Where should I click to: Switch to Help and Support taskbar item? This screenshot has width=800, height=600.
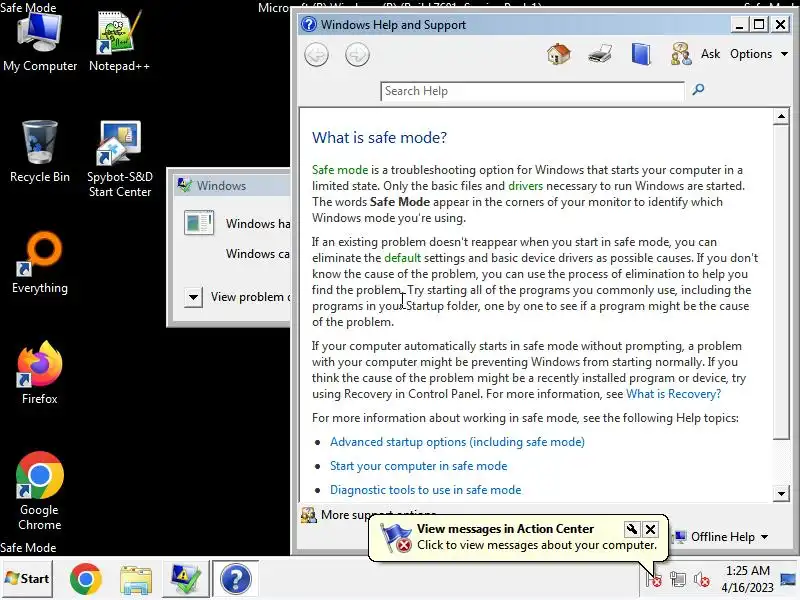(235, 579)
